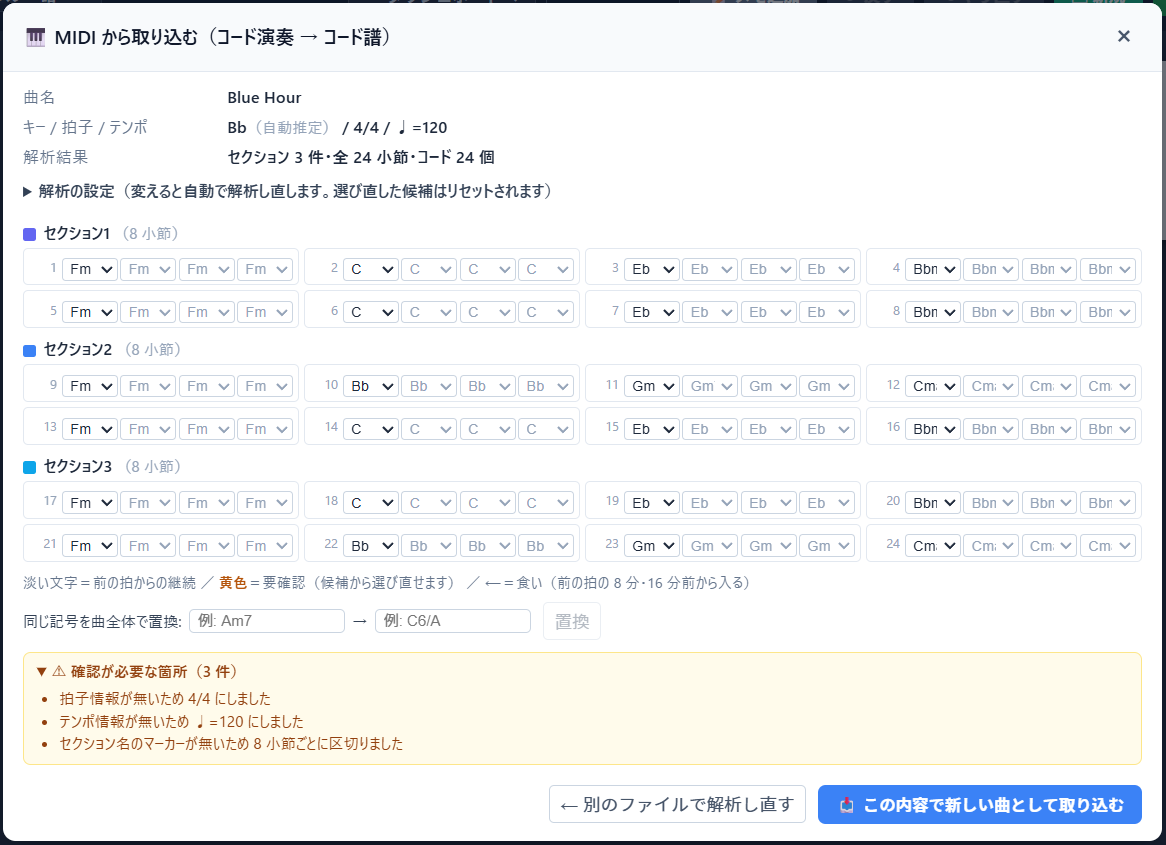Close the MIDI import dialog
1166x845 pixels.
pyautogui.click(x=1124, y=36)
